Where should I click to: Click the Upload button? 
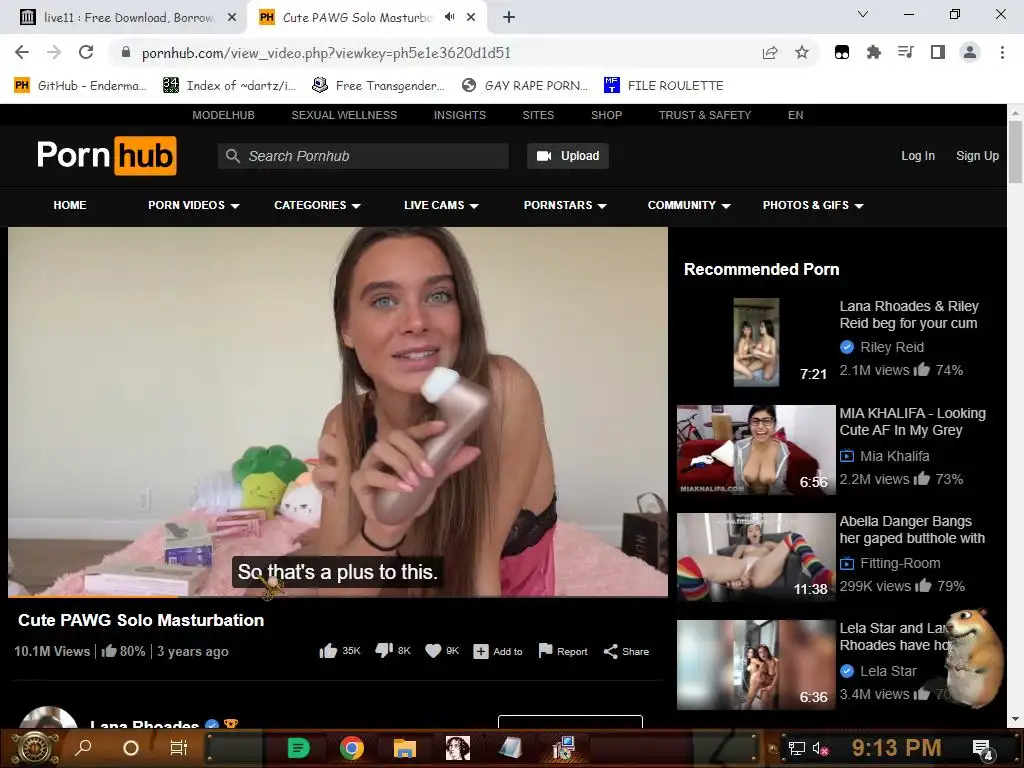click(x=568, y=156)
